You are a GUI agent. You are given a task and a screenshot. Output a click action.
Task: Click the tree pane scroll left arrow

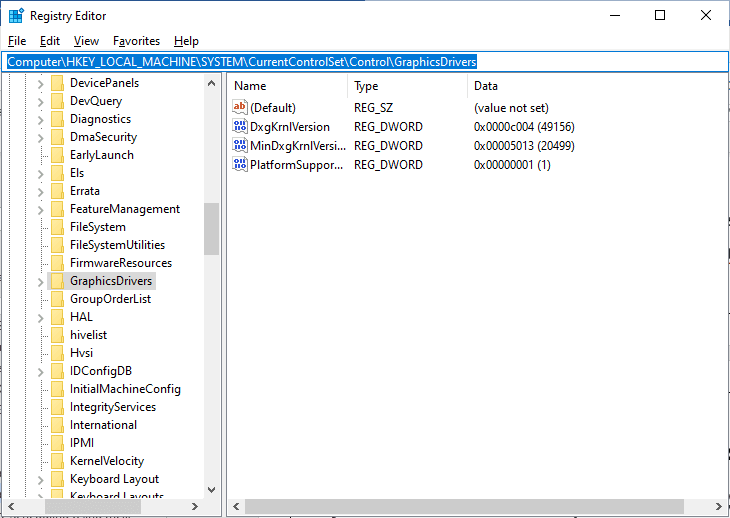tap(11, 506)
